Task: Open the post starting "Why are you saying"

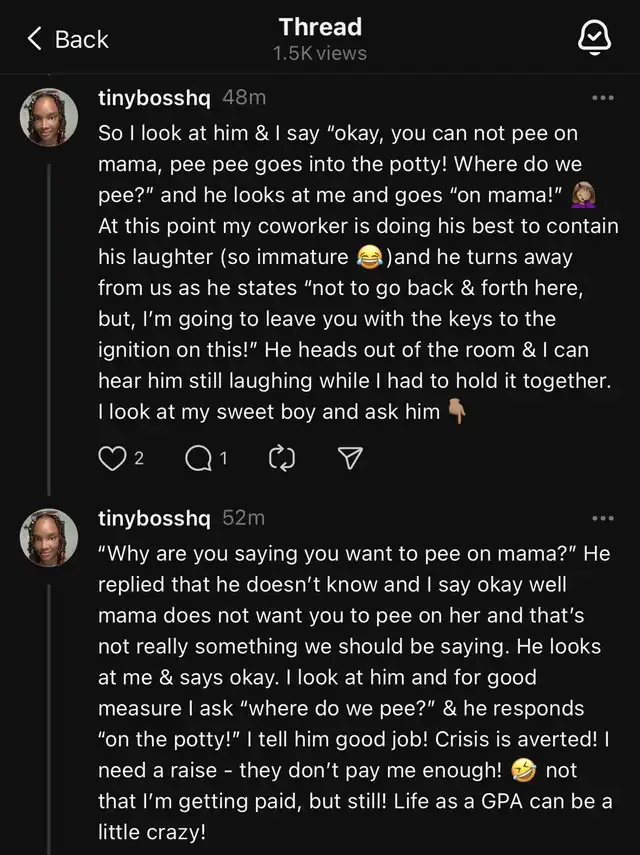Action: click(354, 693)
